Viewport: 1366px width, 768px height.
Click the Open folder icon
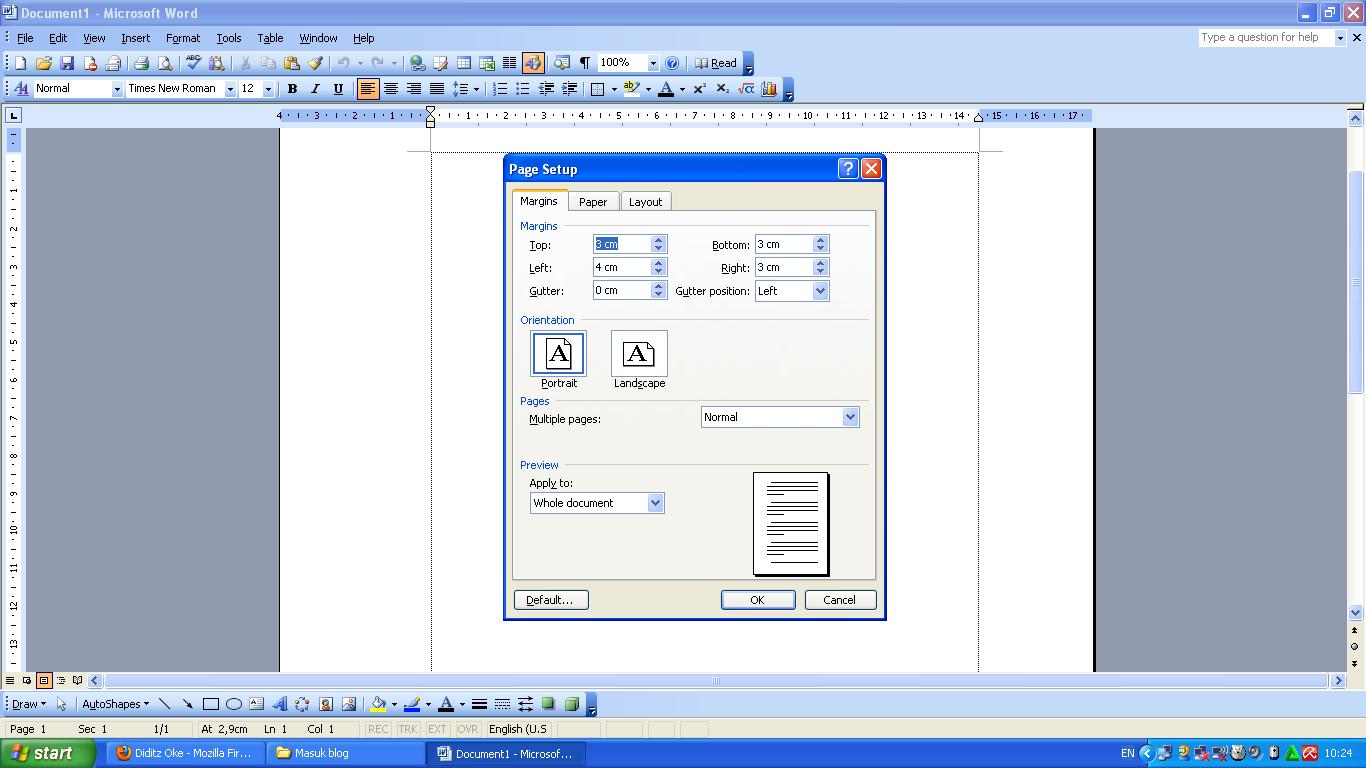[x=43, y=63]
